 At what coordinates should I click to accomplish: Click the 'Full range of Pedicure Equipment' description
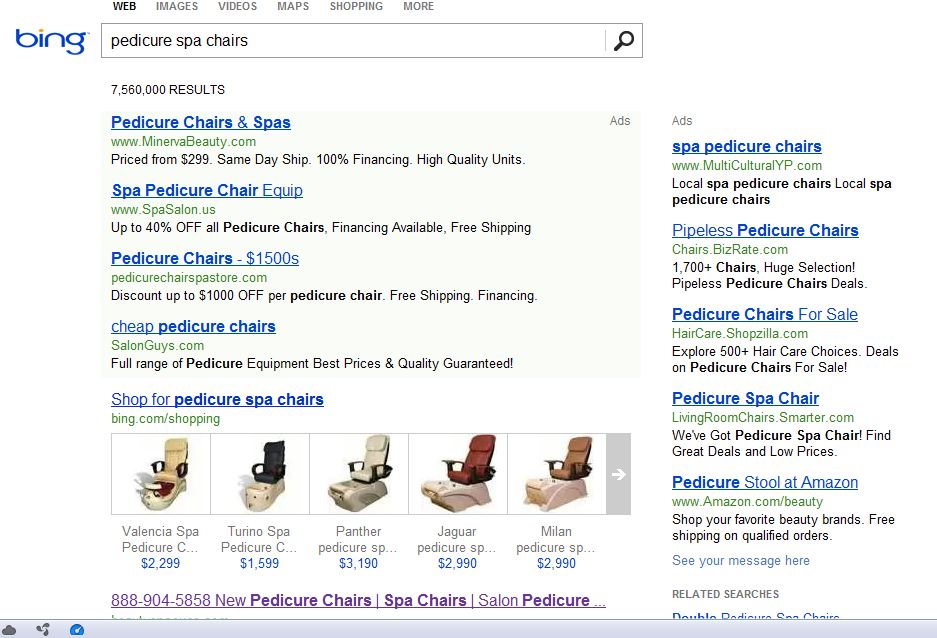click(x=312, y=364)
